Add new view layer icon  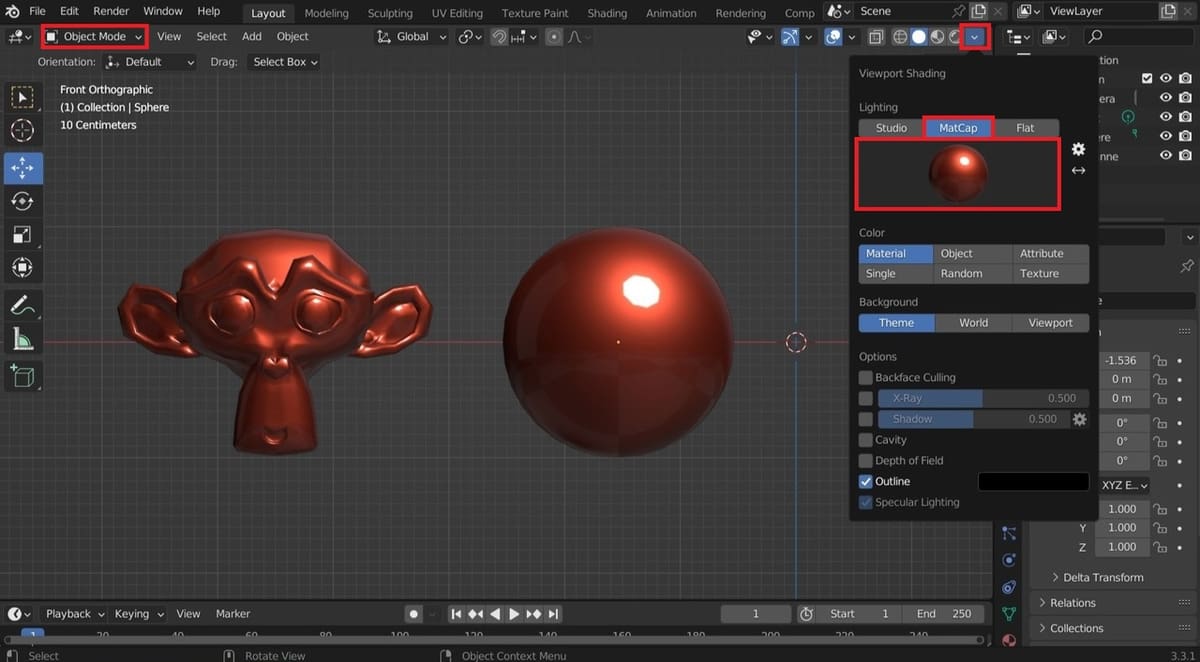pyautogui.click(x=1167, y=12)
